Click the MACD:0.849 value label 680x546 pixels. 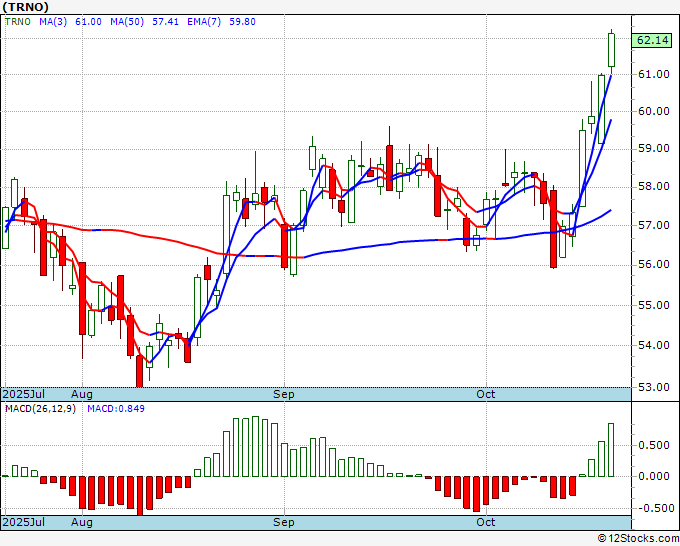pyautogui.click(x=116, y=409)
